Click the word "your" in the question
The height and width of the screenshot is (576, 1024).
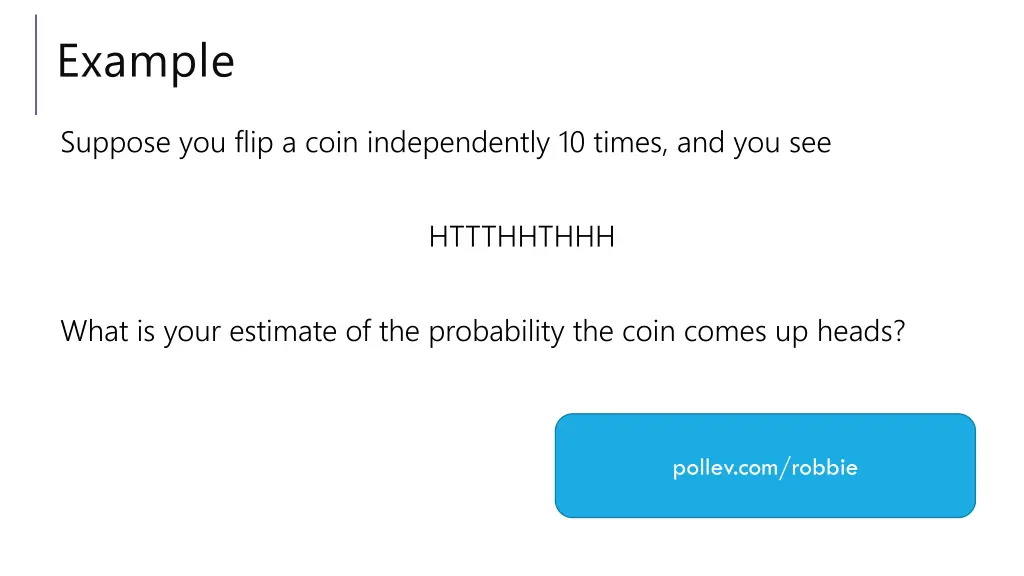[x=192, y=331]
